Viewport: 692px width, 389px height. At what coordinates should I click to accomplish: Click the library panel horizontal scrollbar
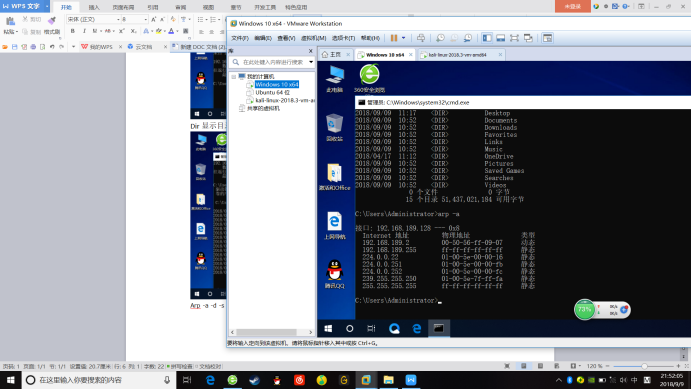point(267,332)
